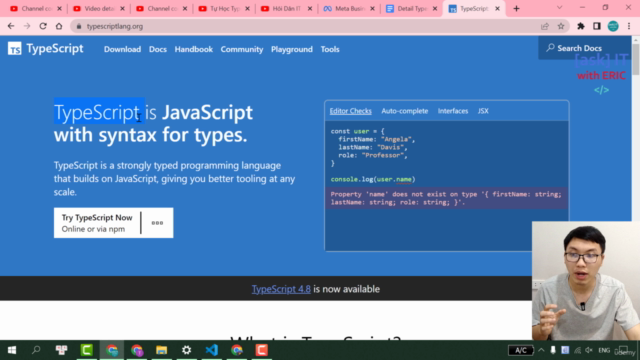This screenshot has height=360, width=640.
Task: Click the volume icon in system tray
Action: click(x=589, y=350)
